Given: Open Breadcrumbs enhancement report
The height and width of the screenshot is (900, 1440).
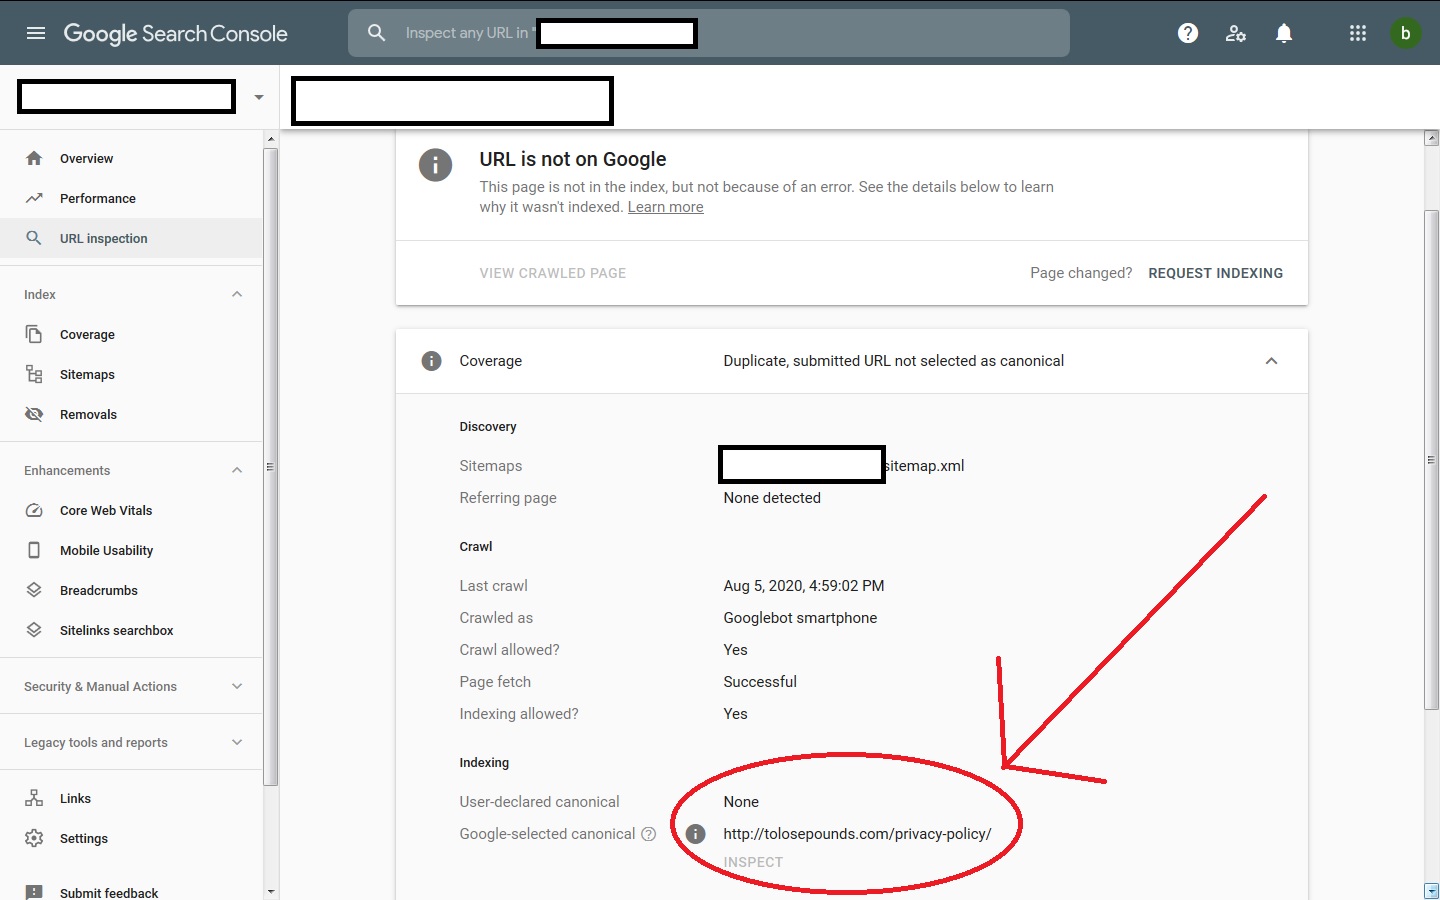Looking at the screenshot, I should (131, 590).
